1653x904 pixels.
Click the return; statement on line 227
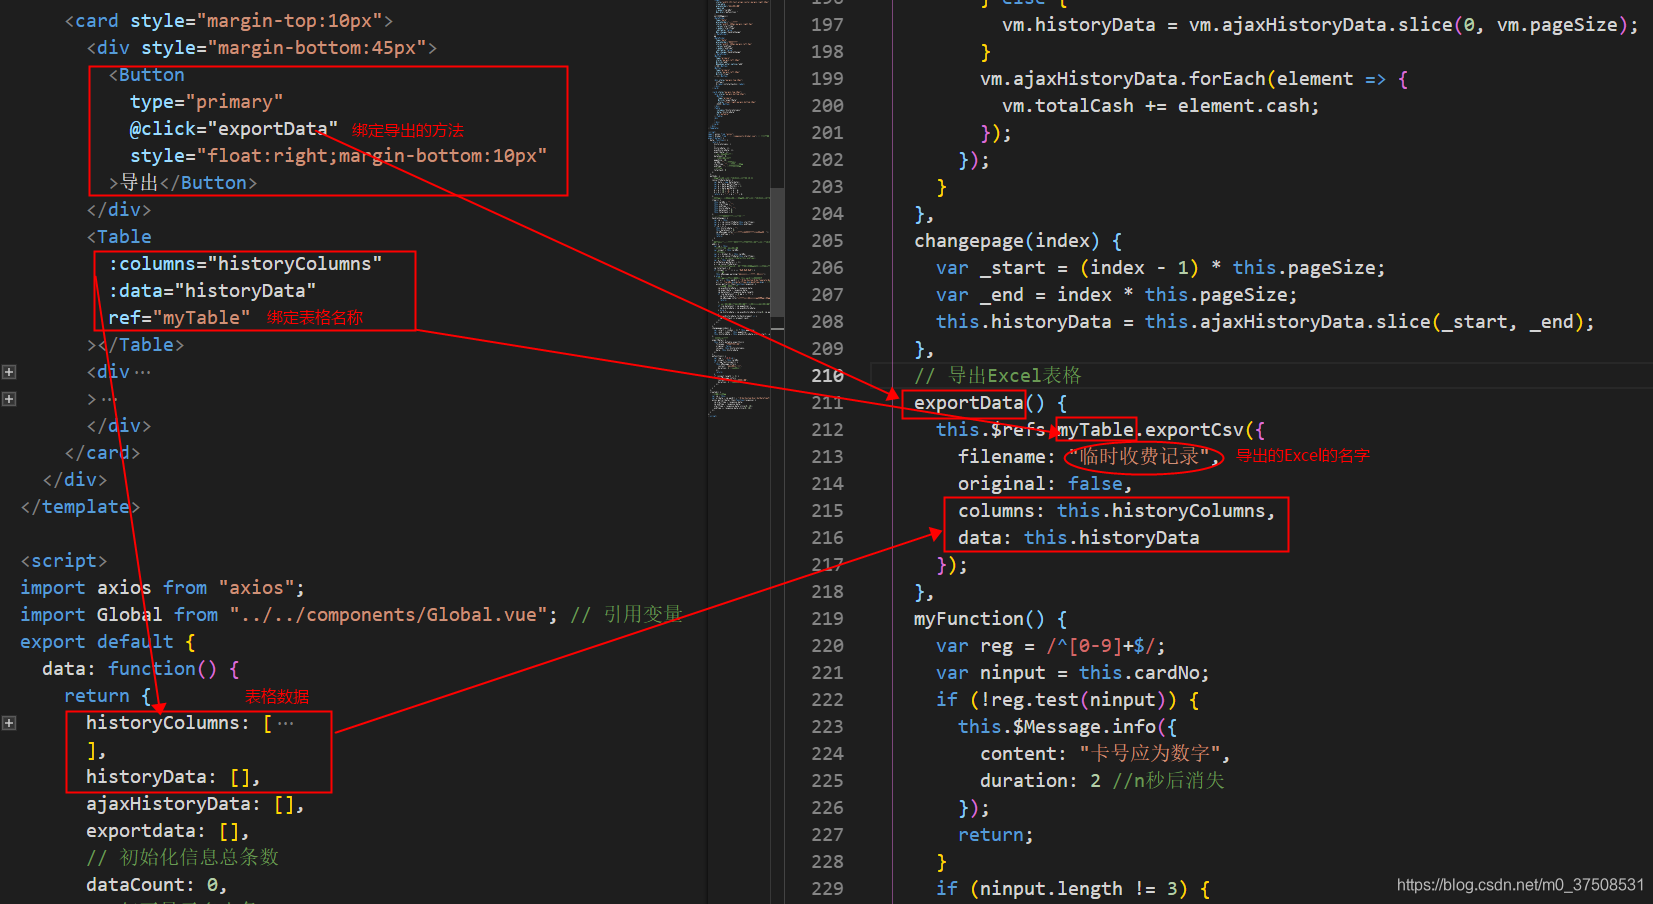point(996,835)
